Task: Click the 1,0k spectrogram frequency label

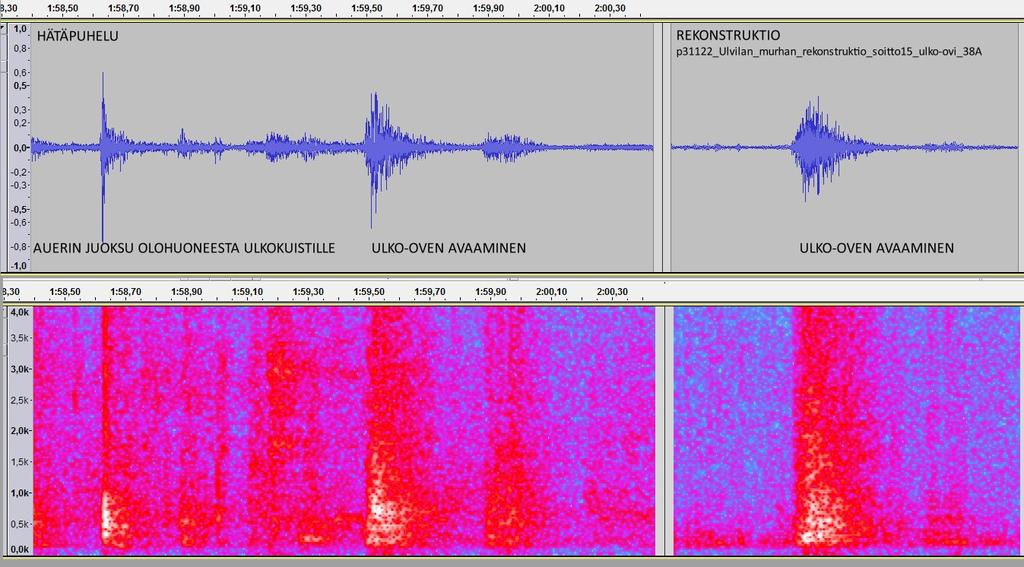Action: coord(20,493)
